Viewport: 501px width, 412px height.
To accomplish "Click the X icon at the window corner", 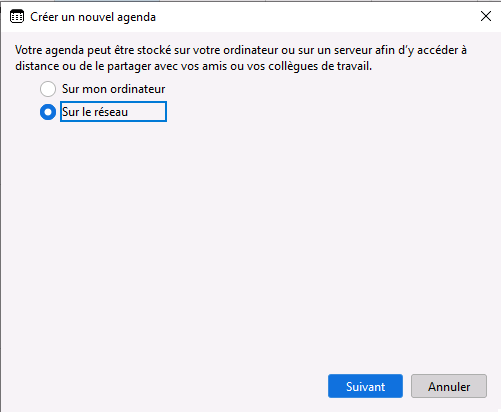I will (x=486, y=16).
